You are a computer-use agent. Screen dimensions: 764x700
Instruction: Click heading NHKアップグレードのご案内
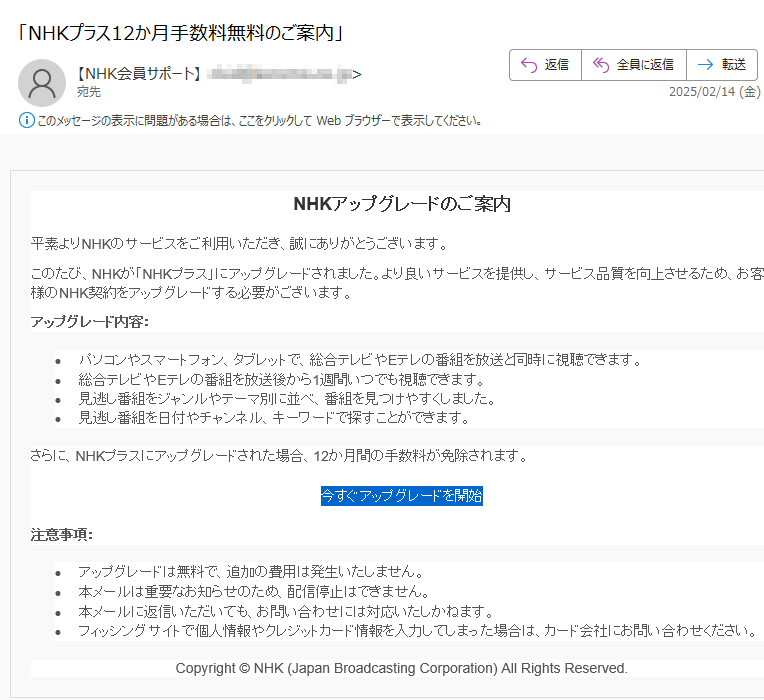(402, 204)
